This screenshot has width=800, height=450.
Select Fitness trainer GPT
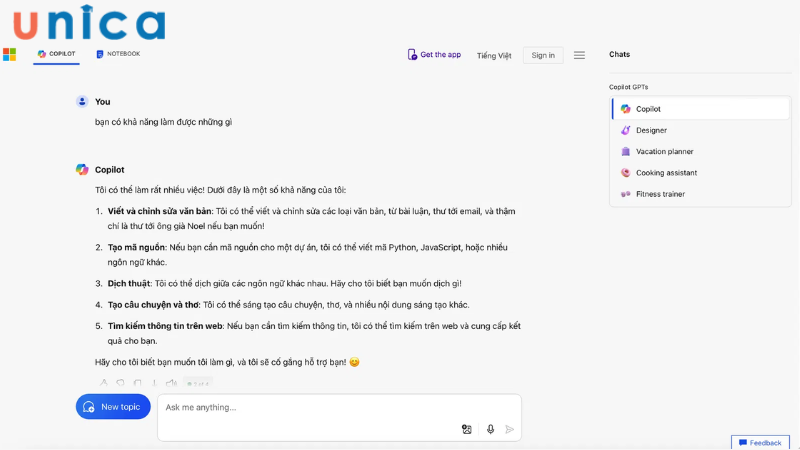(x=660, y=194)
